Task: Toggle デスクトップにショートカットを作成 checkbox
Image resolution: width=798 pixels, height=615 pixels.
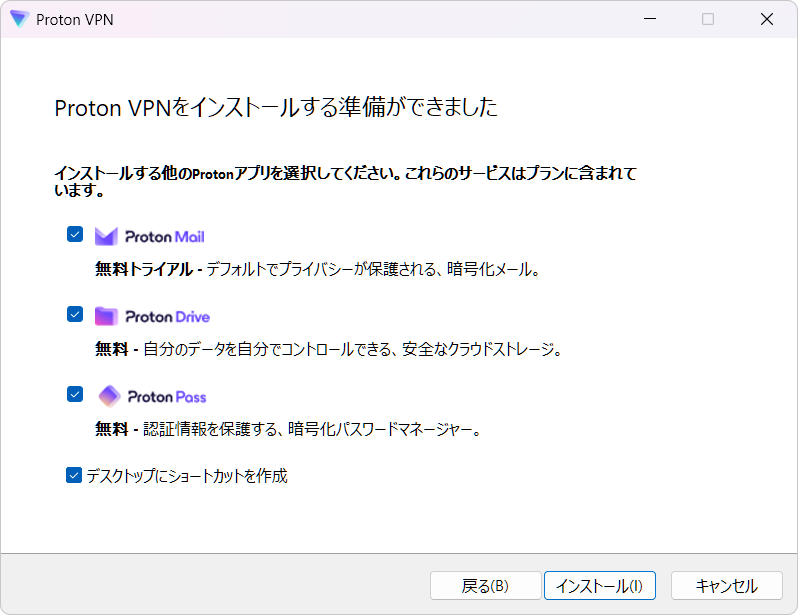Action: point(74,475)
